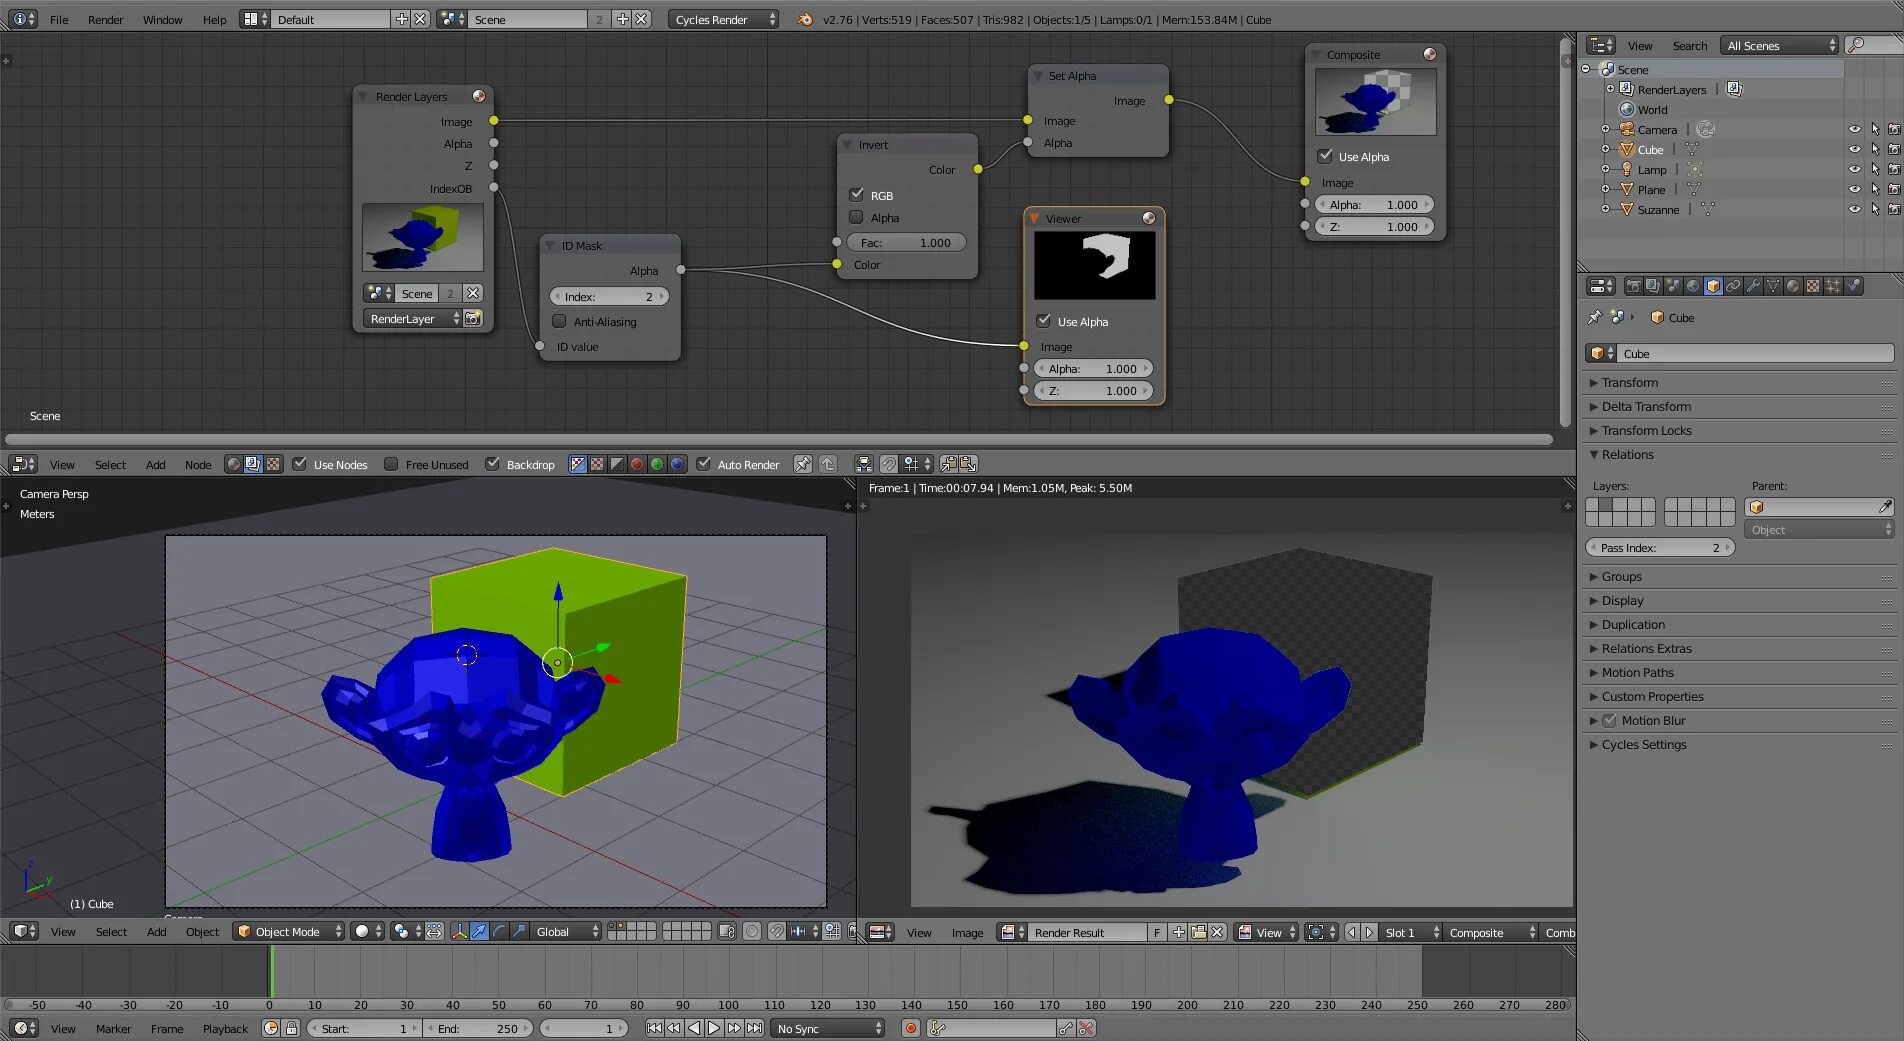Open the Render menu
This screenshot has height=1041, width=1904.
pyautogui.click(x=105, y=19)
